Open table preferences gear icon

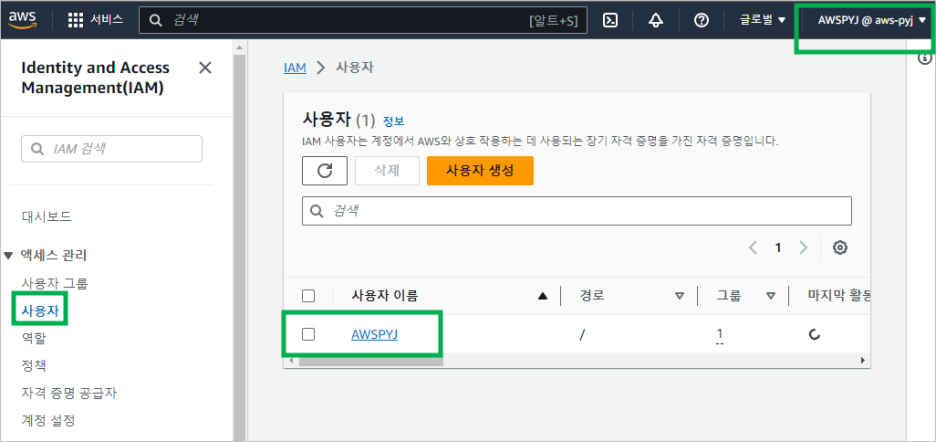click(840, 247)
